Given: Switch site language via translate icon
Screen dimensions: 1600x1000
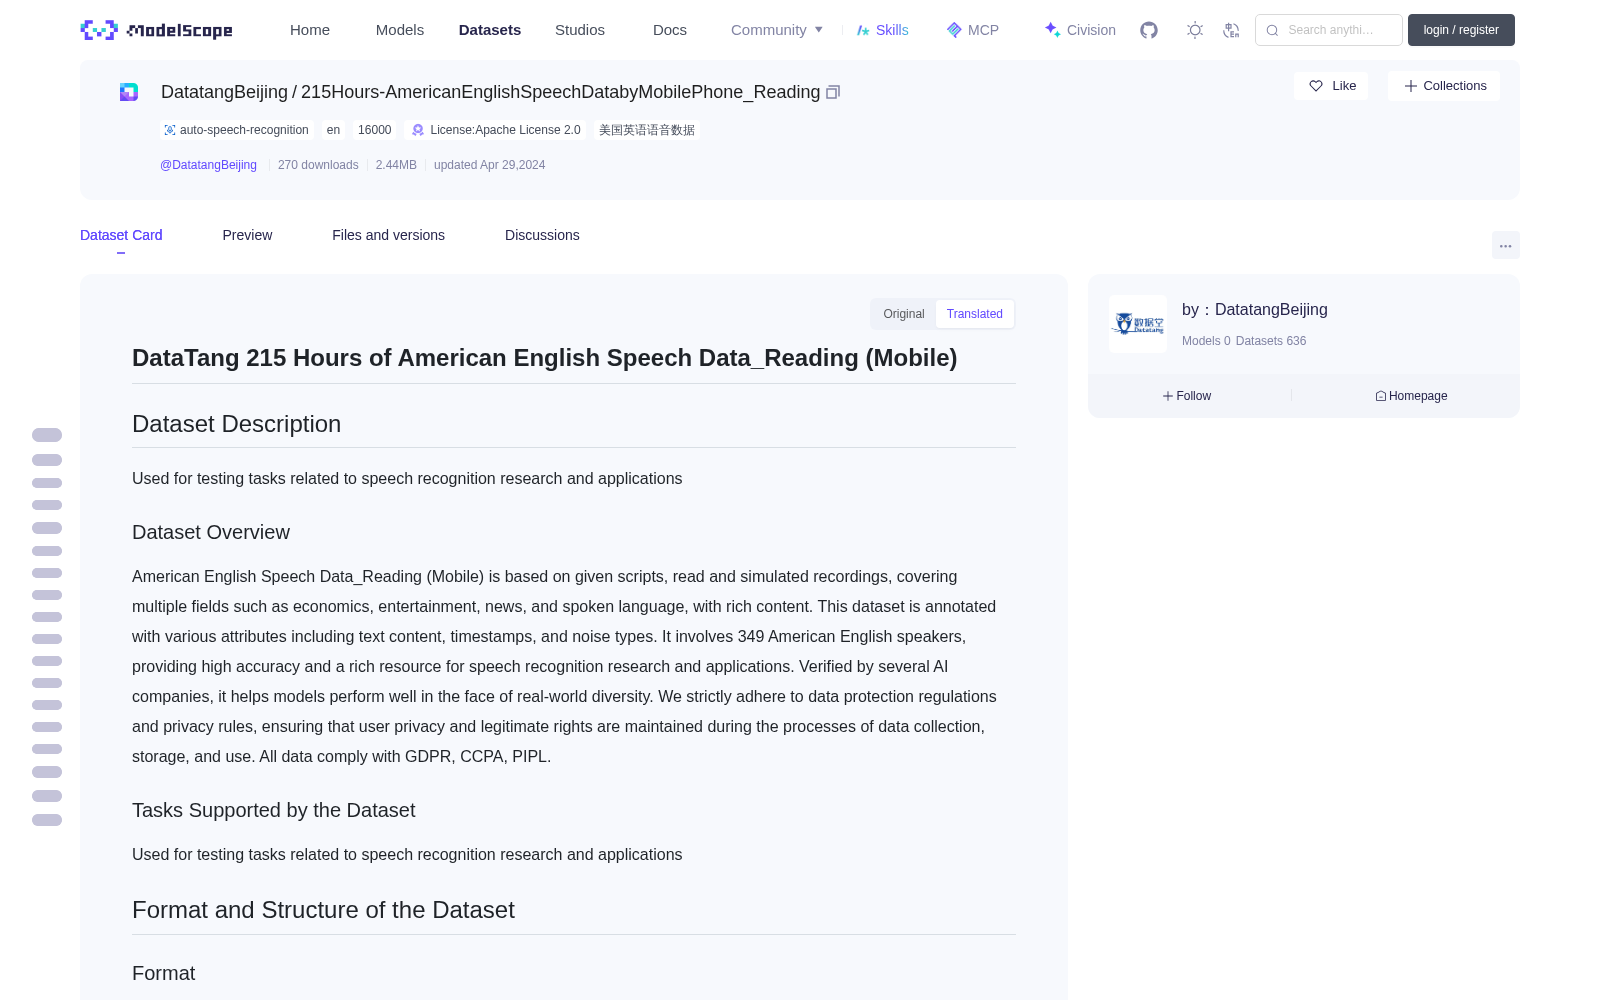Looking at the screenshot, I should click(x=1231, y=30).
